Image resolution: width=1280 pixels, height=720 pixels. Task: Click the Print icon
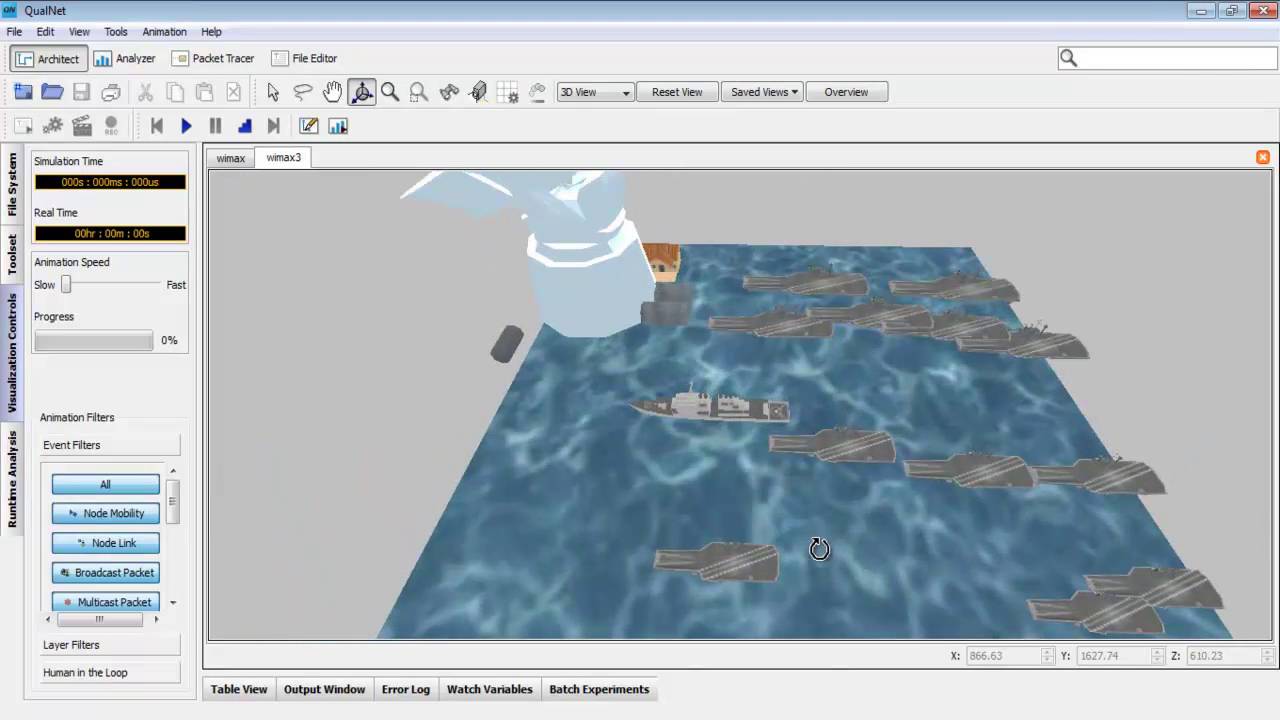tap(111, 92)
